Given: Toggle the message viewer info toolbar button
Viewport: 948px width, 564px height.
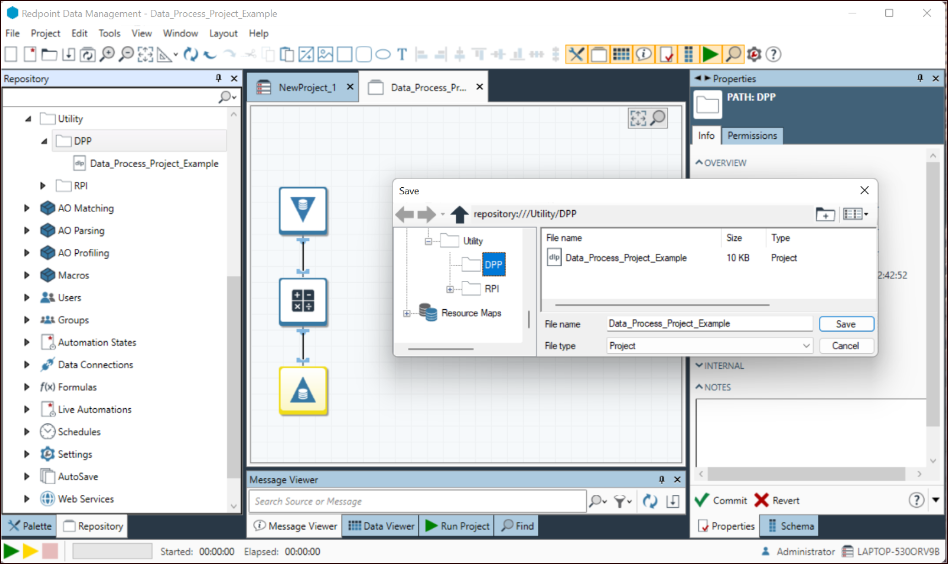Looking at the screenshot, I should tap(643, 54).
